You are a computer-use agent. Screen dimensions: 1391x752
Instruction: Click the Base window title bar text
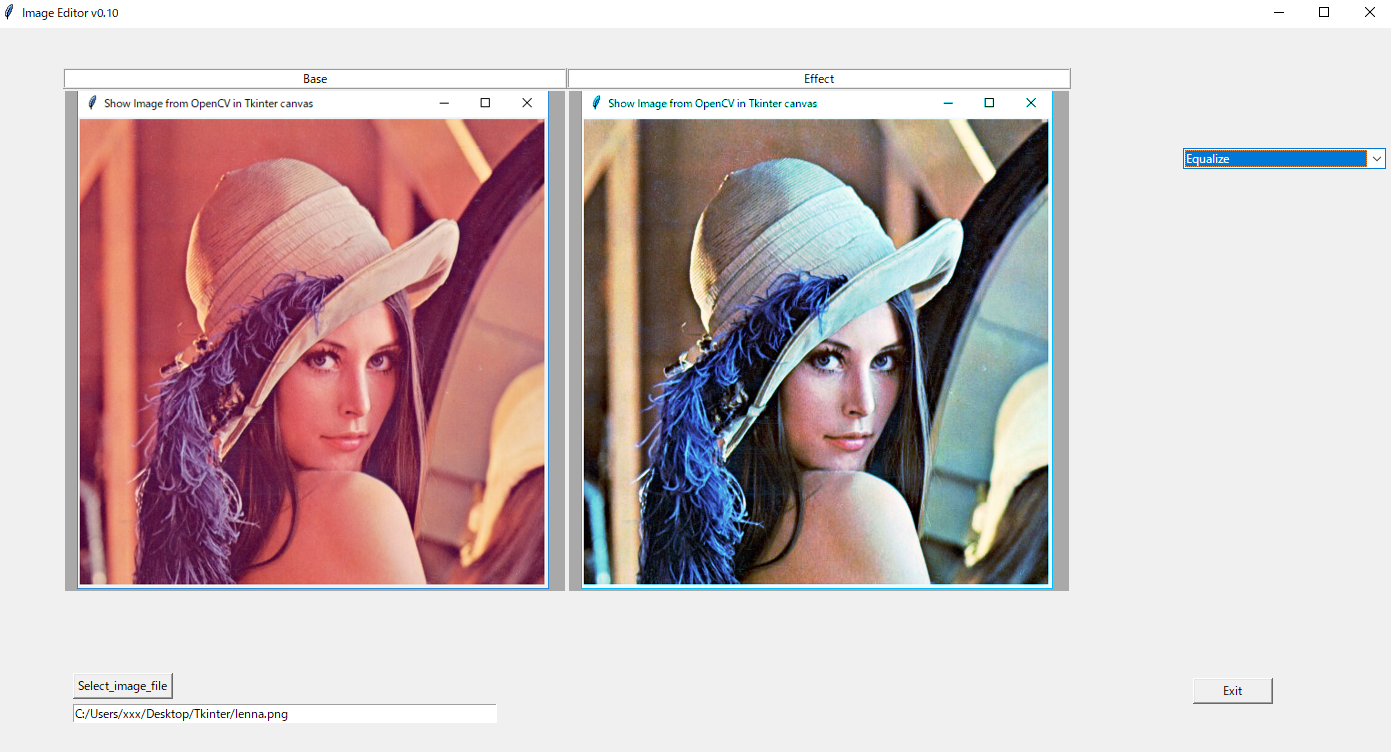pos(209,103)
